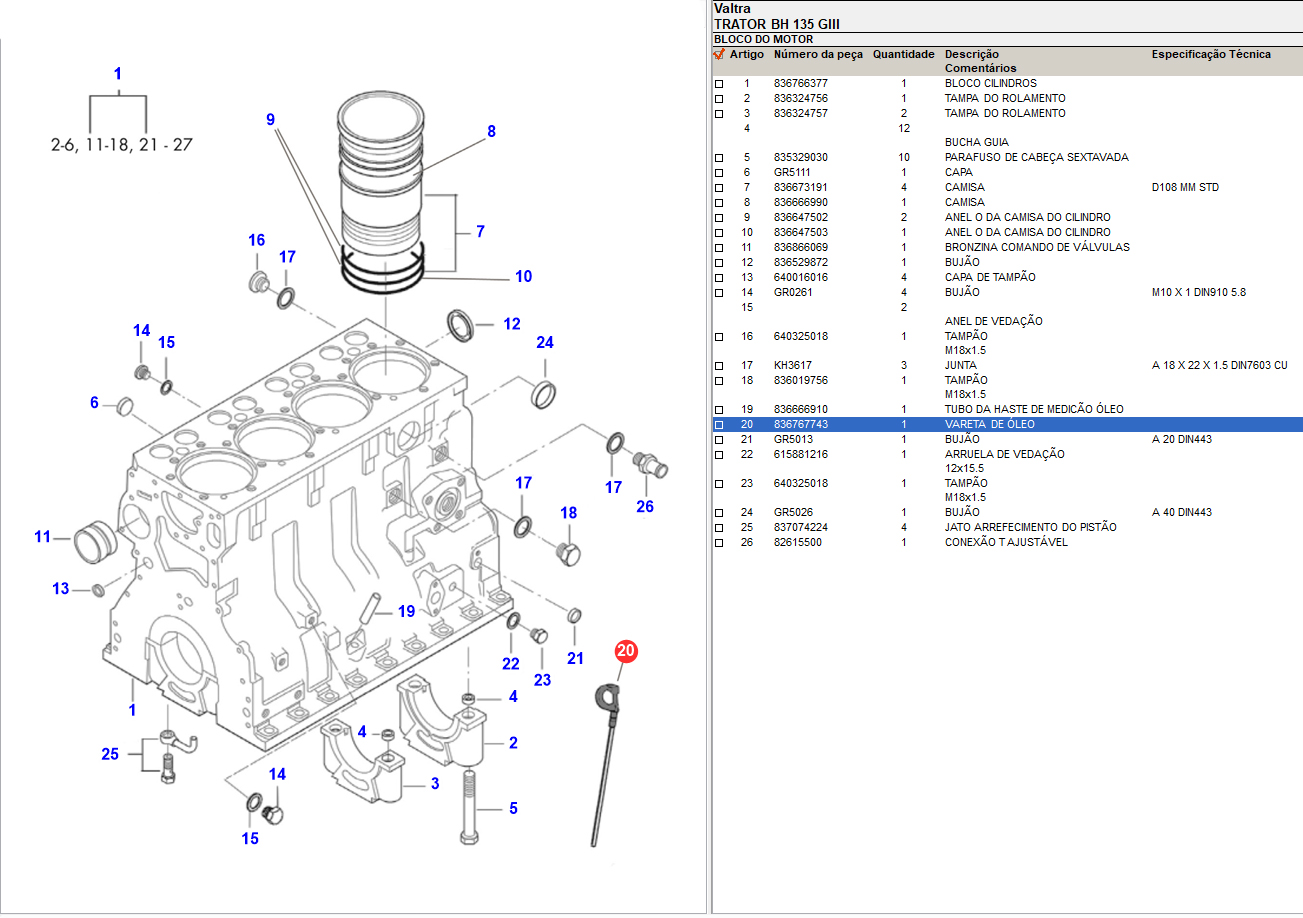Select callout 26 on the diagram

point(645,507)
